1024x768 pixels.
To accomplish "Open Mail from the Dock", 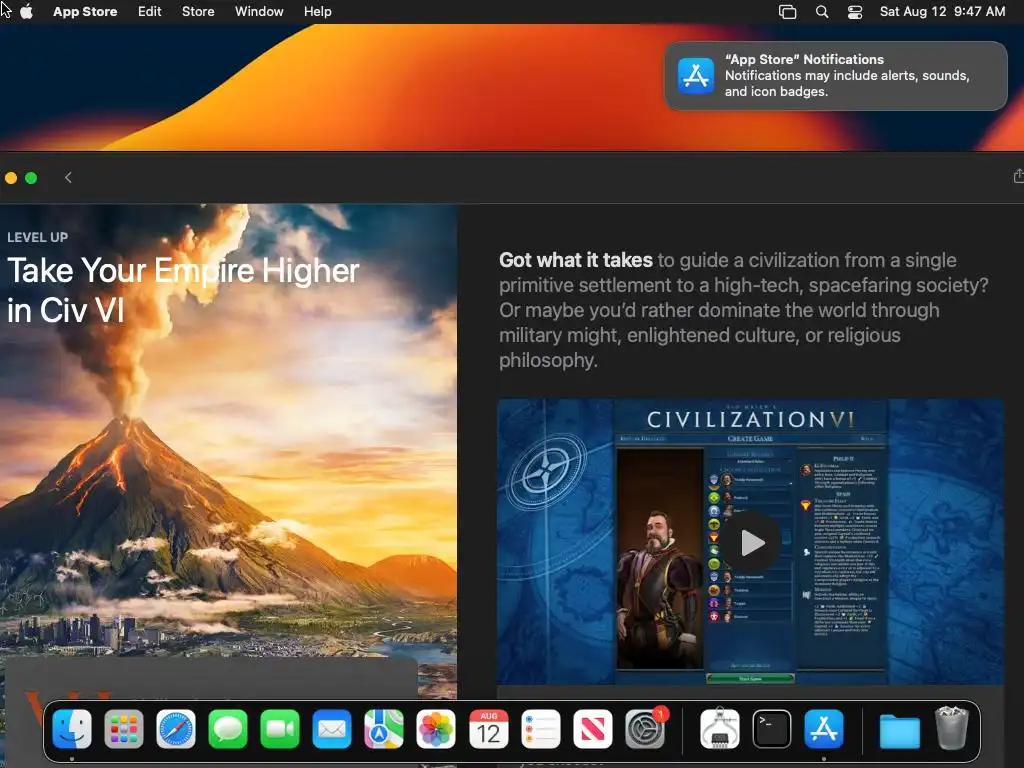I will click(x=332, y=729).
